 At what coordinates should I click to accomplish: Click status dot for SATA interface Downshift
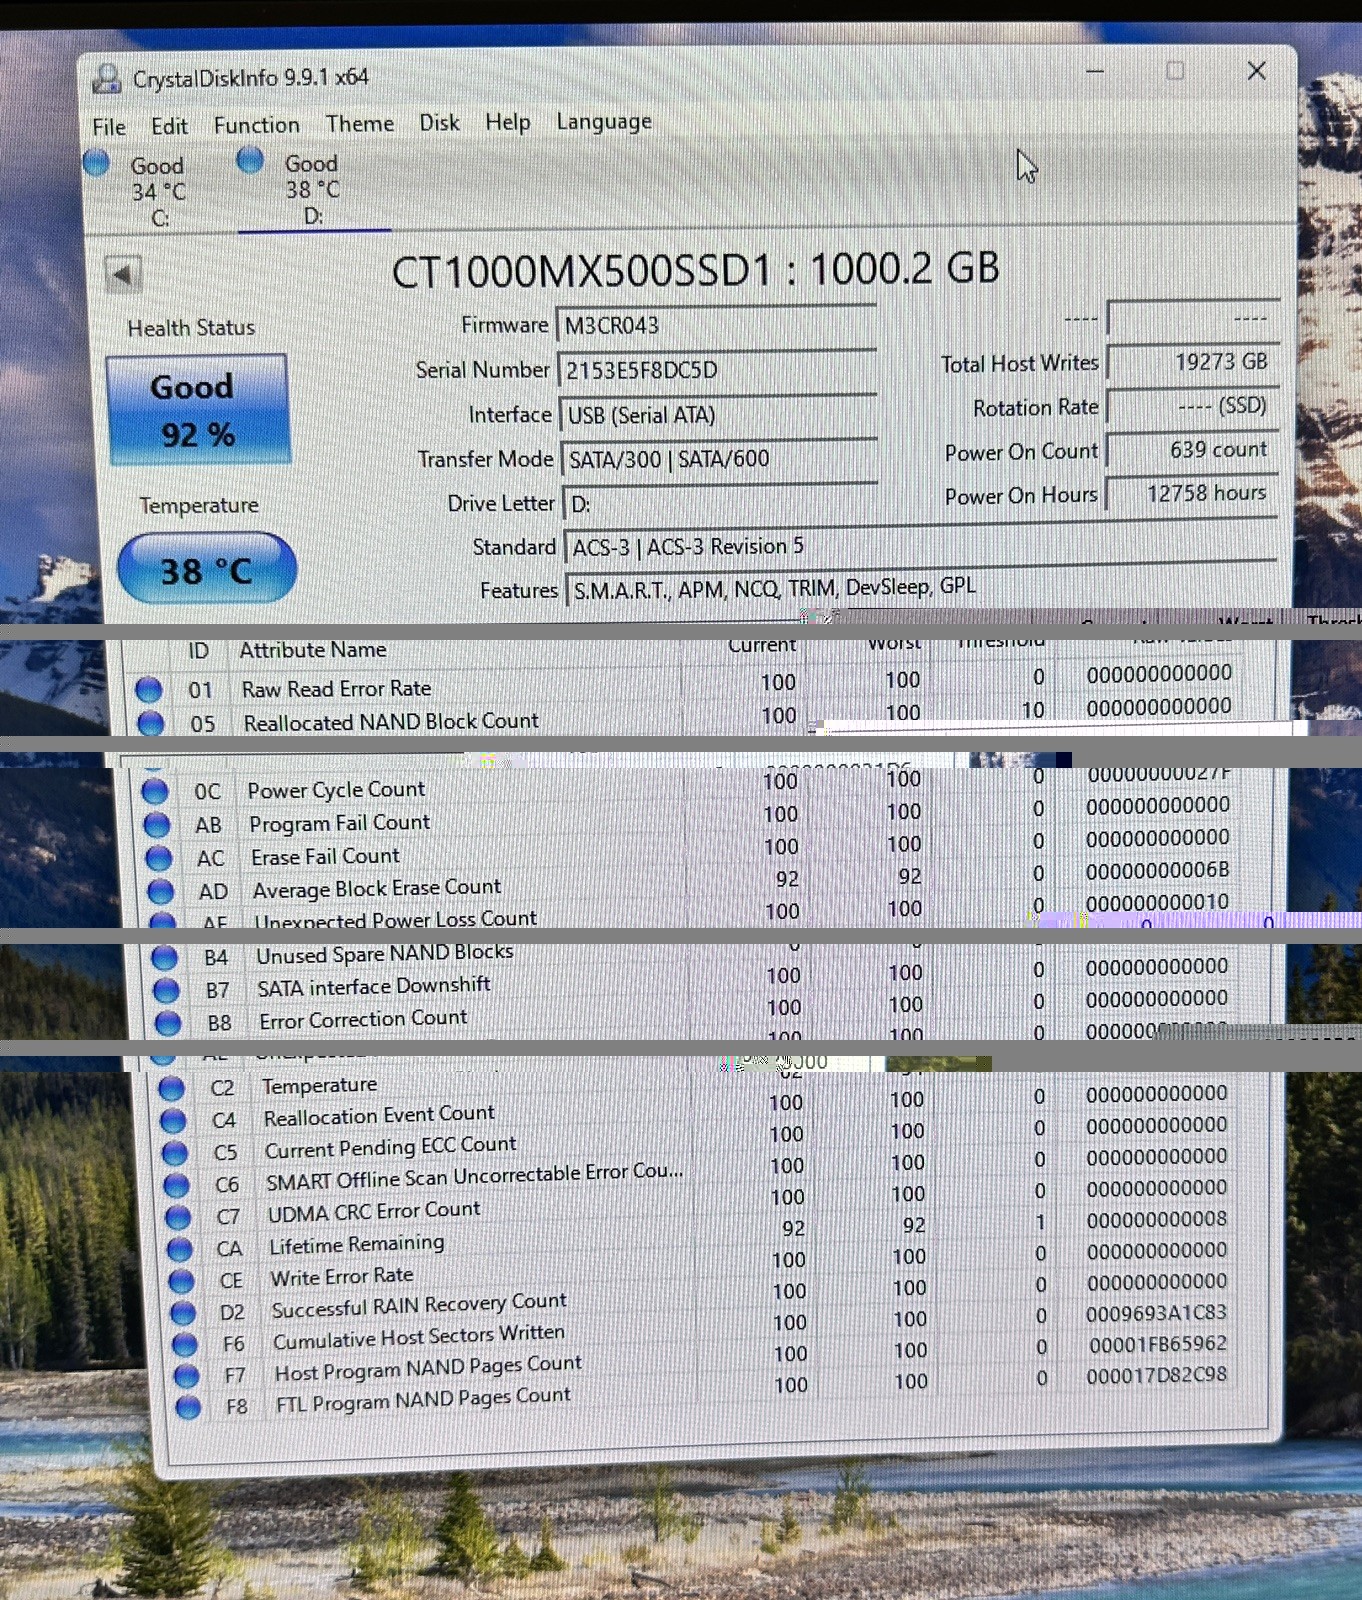(166, 990)
